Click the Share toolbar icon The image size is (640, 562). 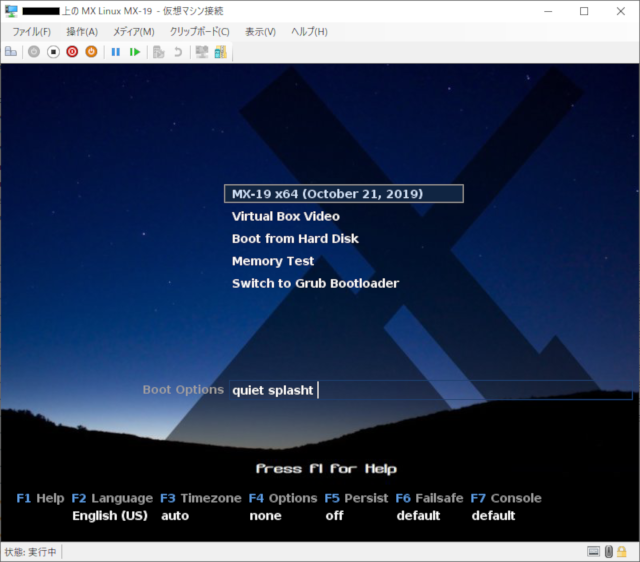pyautogui.click(x=221, y=52)
